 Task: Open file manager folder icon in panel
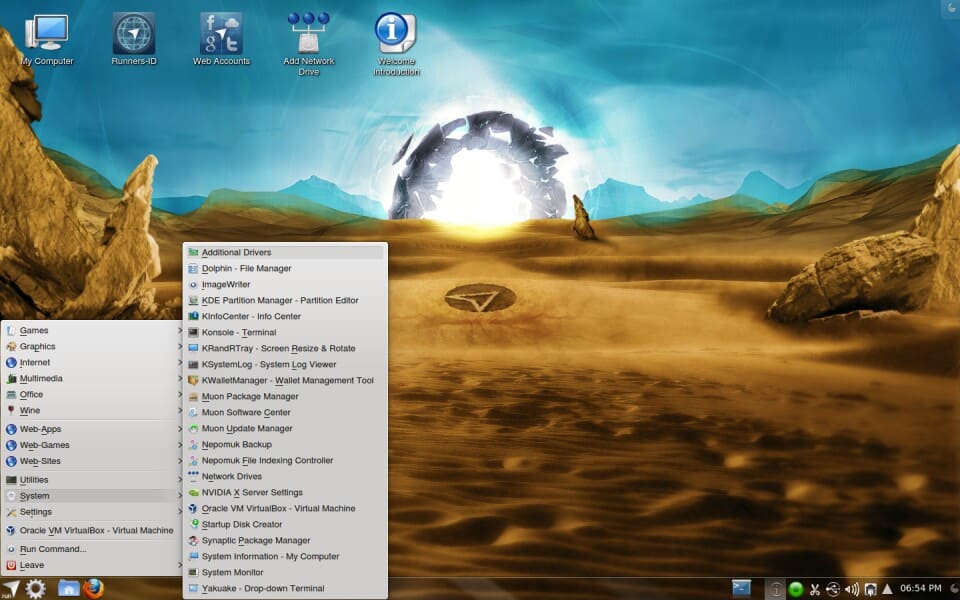(69, 588)
